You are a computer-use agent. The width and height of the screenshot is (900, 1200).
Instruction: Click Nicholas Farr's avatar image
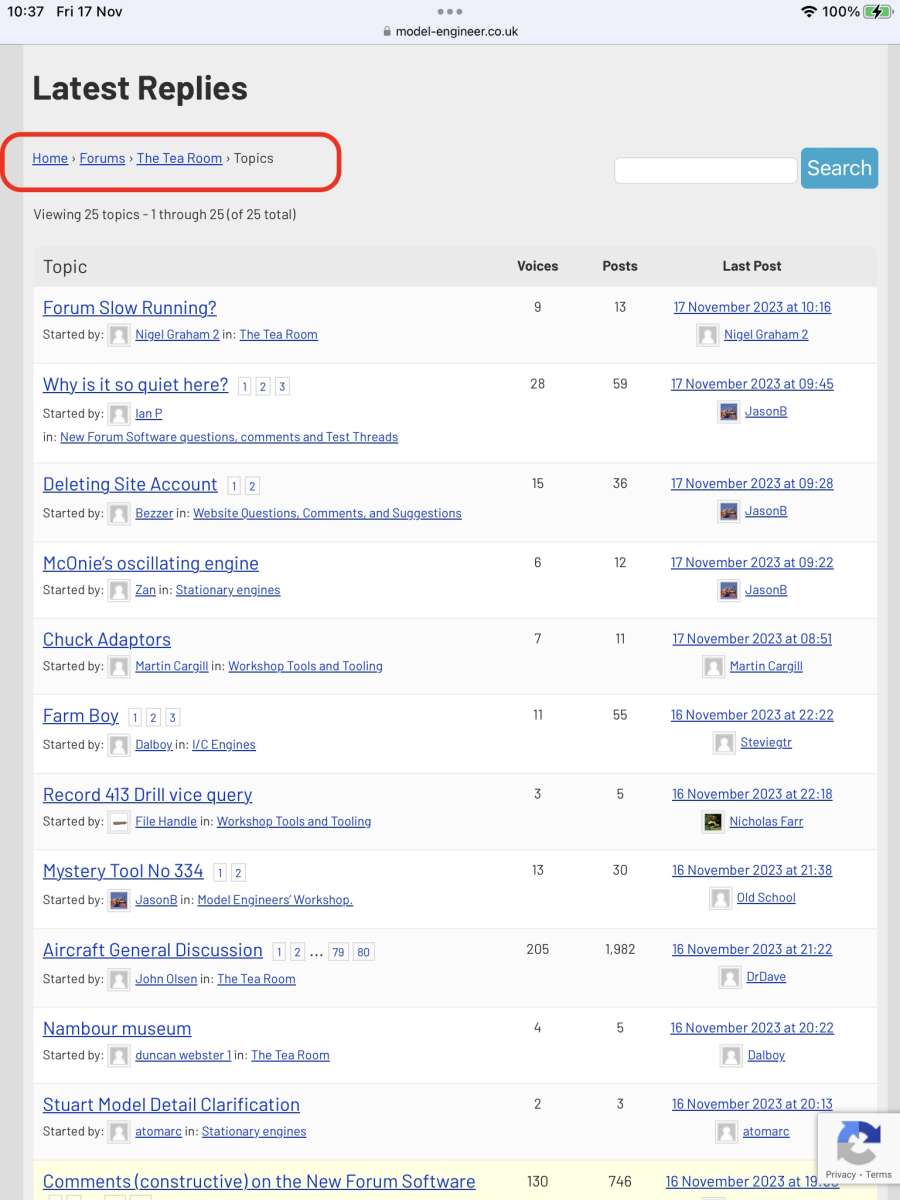[713, 822]
